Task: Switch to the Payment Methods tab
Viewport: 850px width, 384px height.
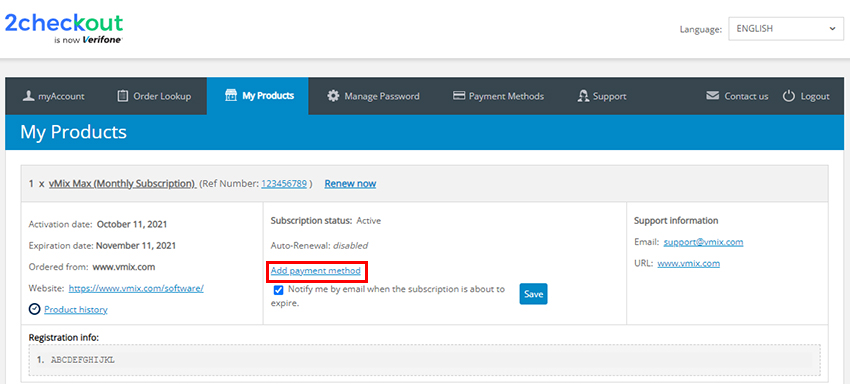Action: coord(498,96)
